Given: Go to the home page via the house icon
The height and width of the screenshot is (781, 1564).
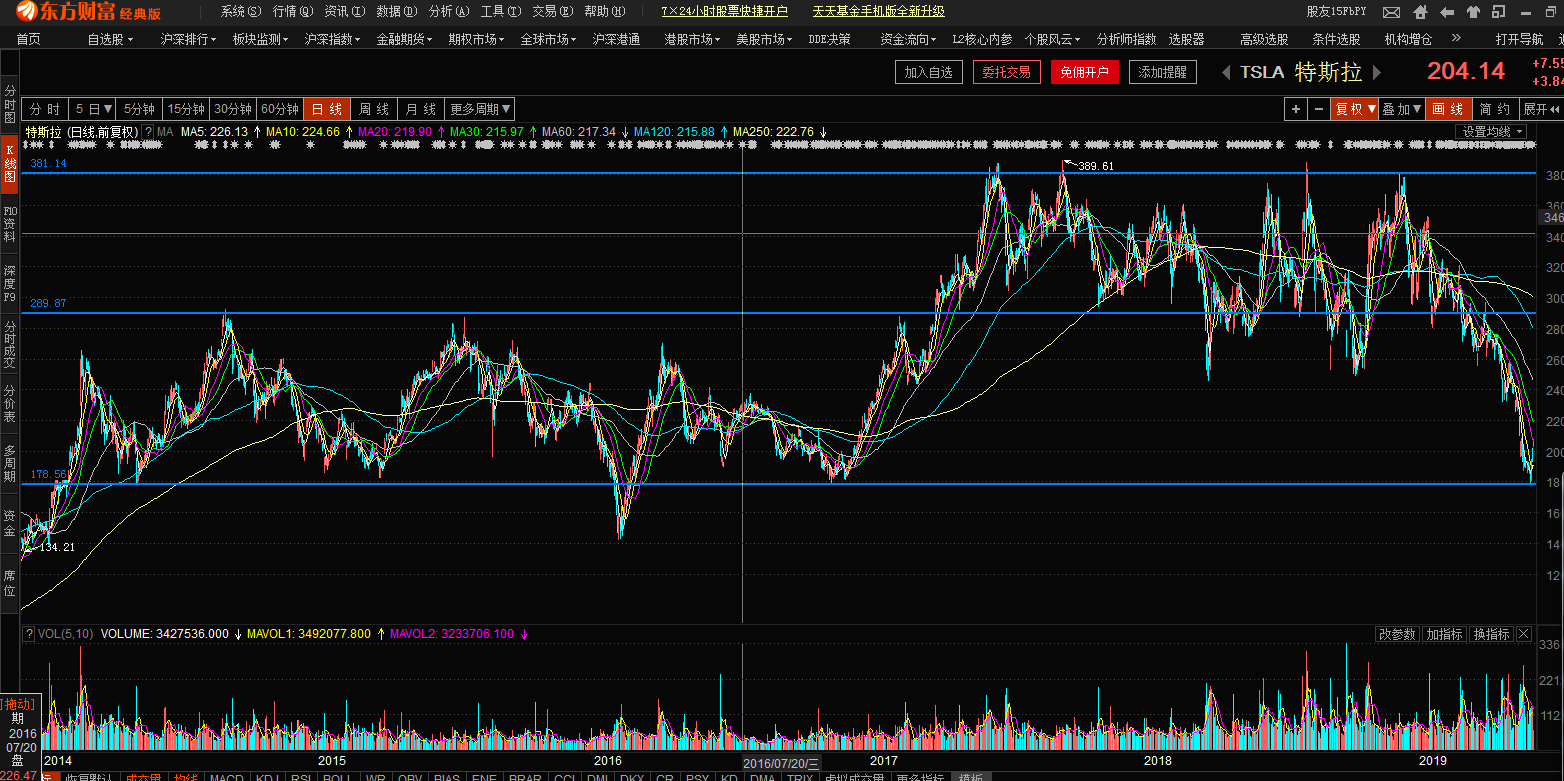Looking at the screenshot, I should [1419, 12].
